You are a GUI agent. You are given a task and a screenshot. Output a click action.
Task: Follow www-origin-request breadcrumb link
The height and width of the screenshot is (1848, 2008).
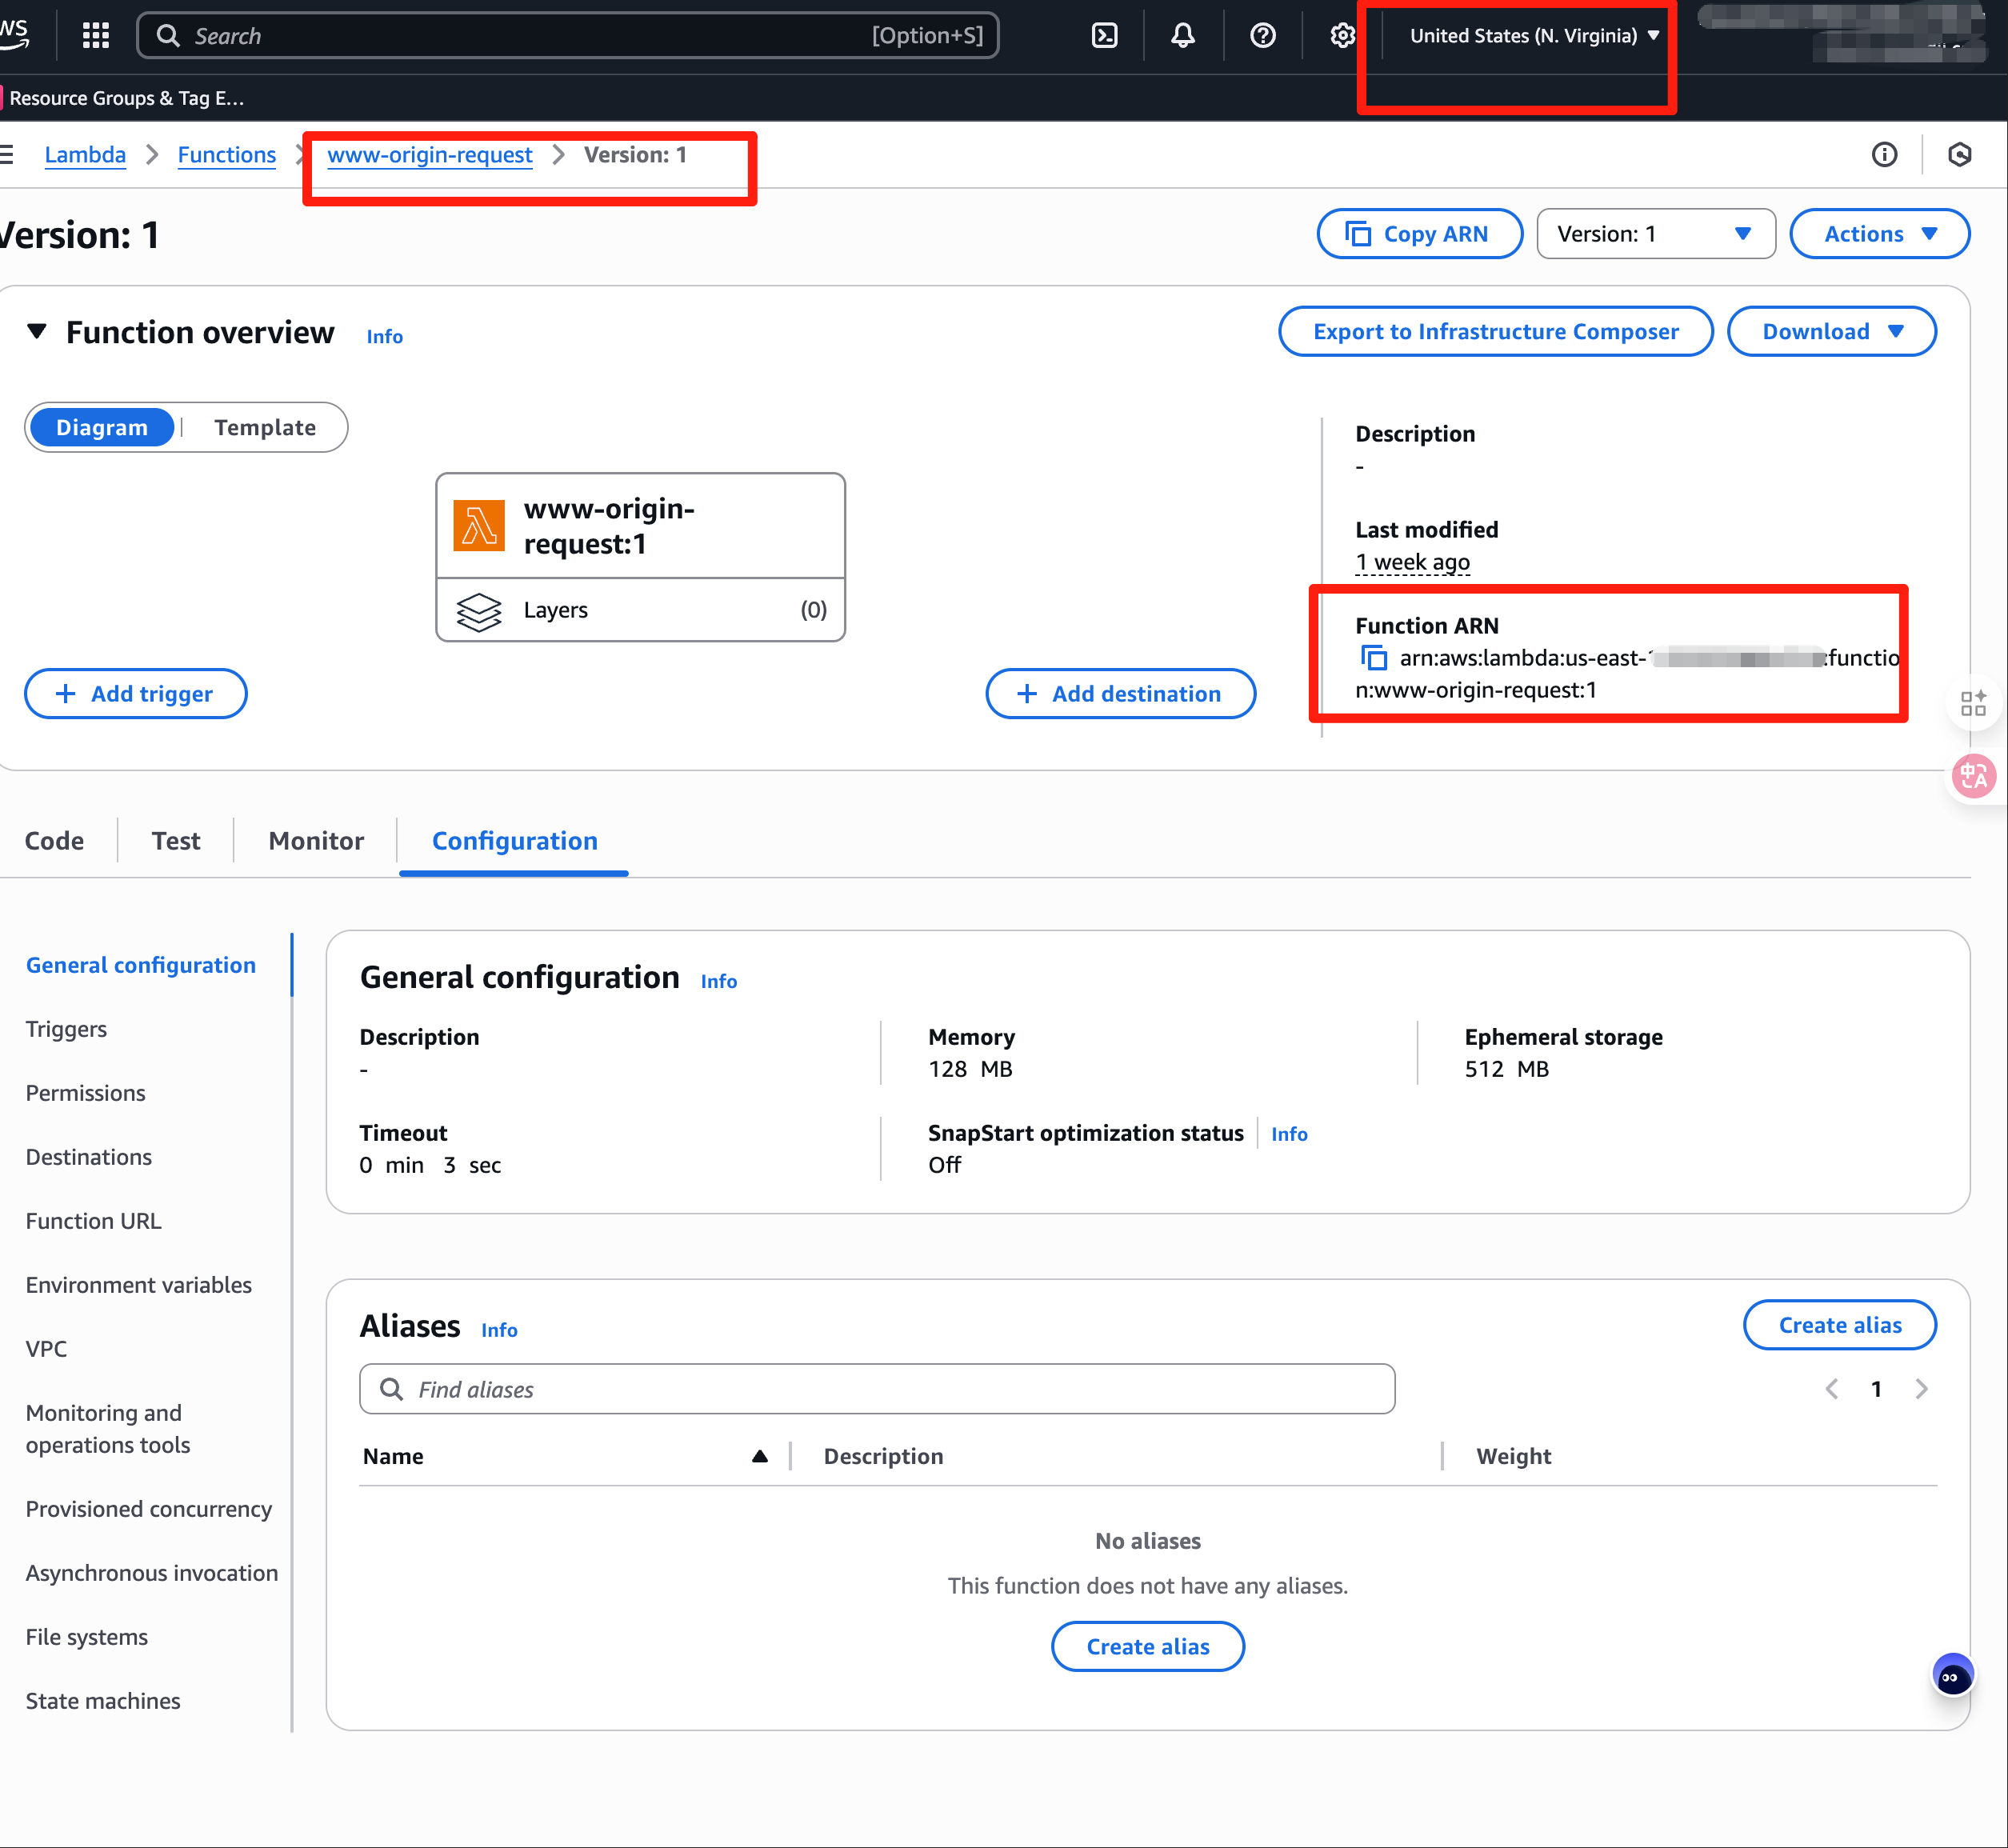430,155
